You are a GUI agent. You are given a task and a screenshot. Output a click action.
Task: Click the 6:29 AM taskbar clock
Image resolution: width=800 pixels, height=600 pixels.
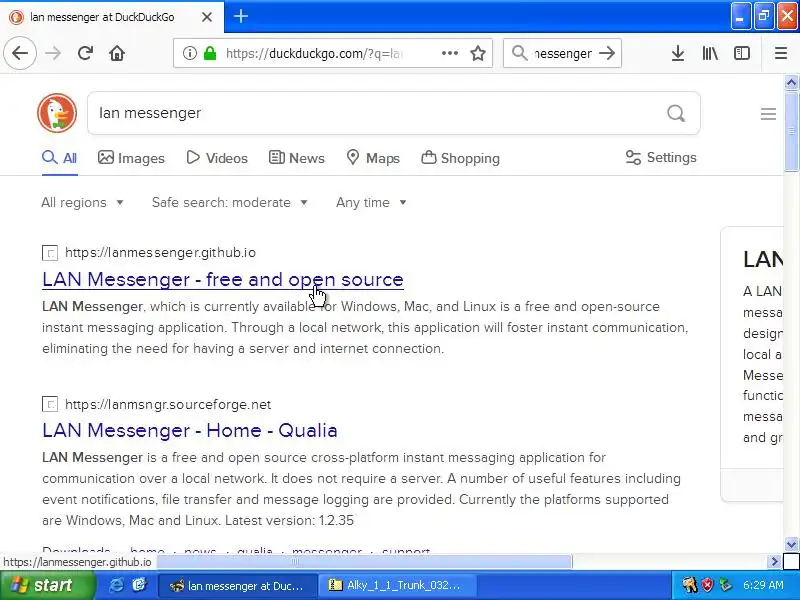tap(763, 585)
